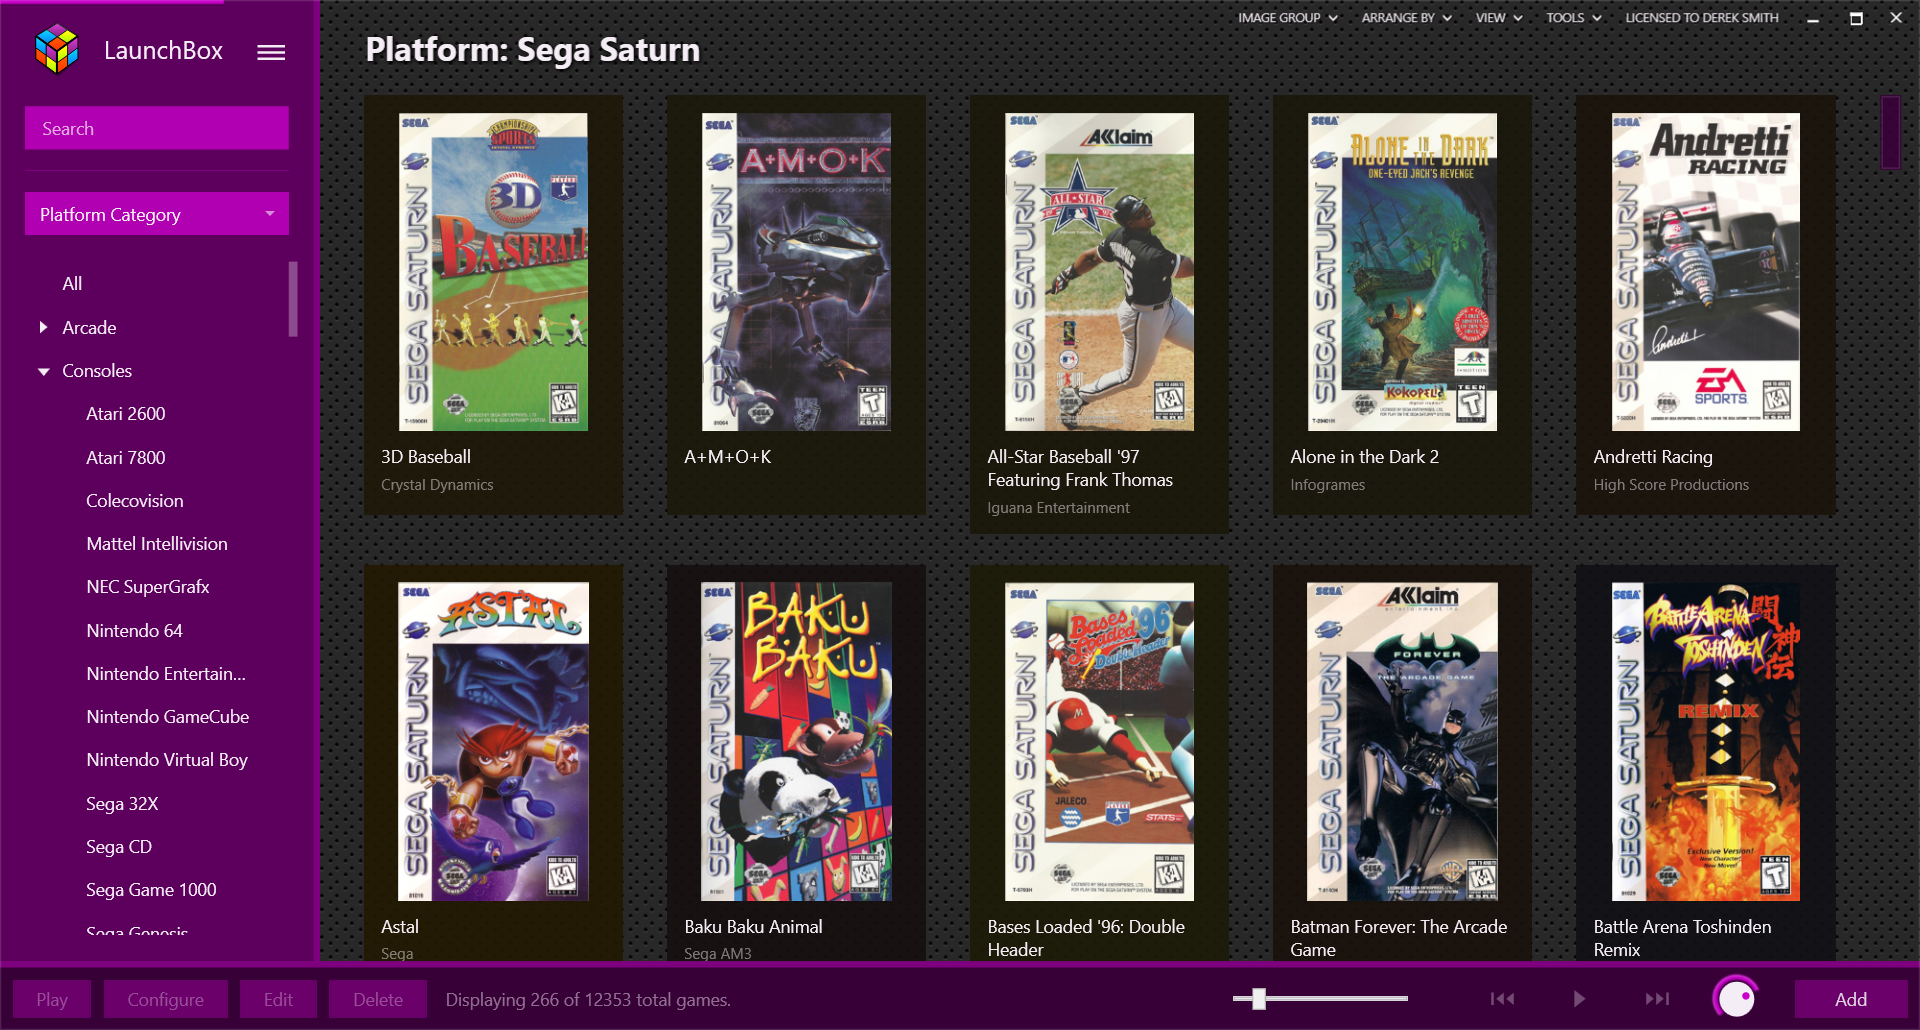Viewport: 1920px width, 1030px height.
Task: Select Alone in the Dark 2 cover
Action: coord(1402,272)
